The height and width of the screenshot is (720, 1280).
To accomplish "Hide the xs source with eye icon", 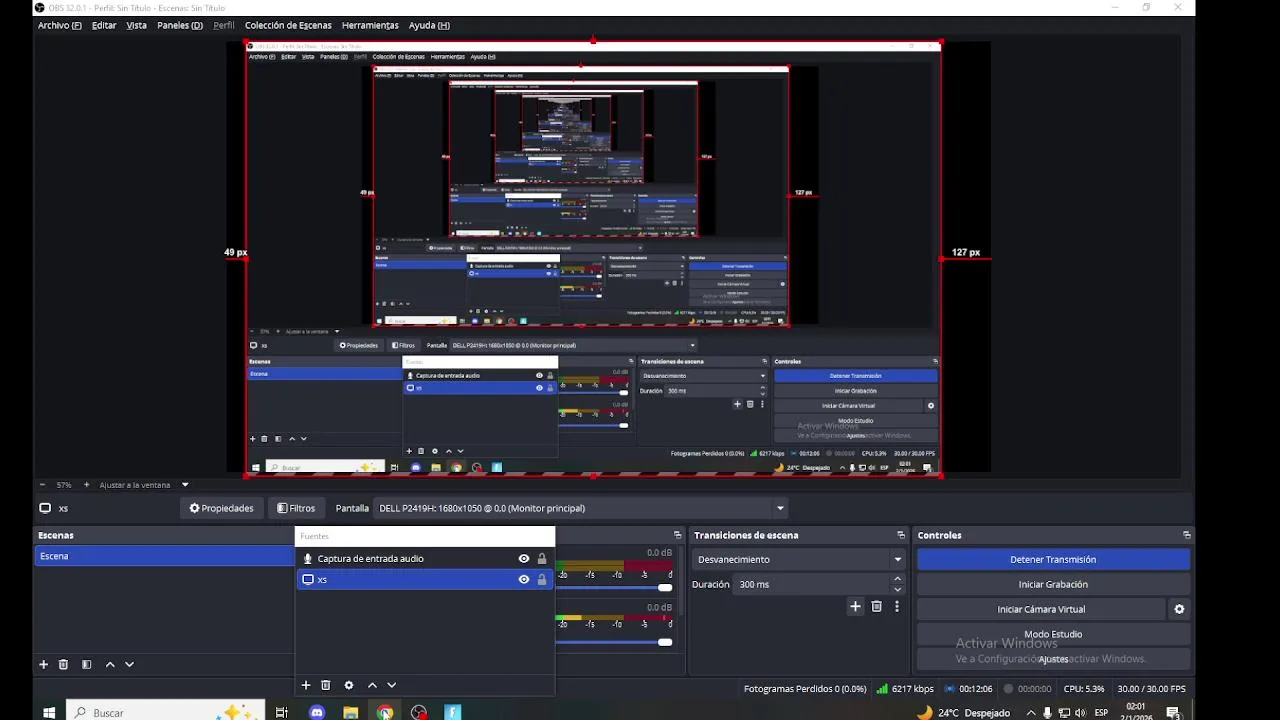I will (x=523, y=580).
